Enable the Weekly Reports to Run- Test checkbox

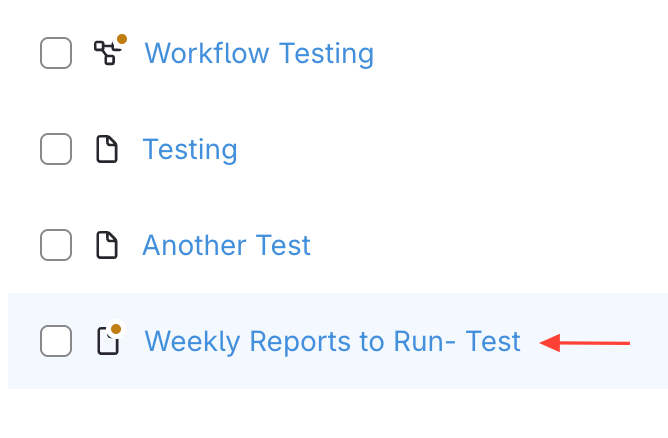56,342
